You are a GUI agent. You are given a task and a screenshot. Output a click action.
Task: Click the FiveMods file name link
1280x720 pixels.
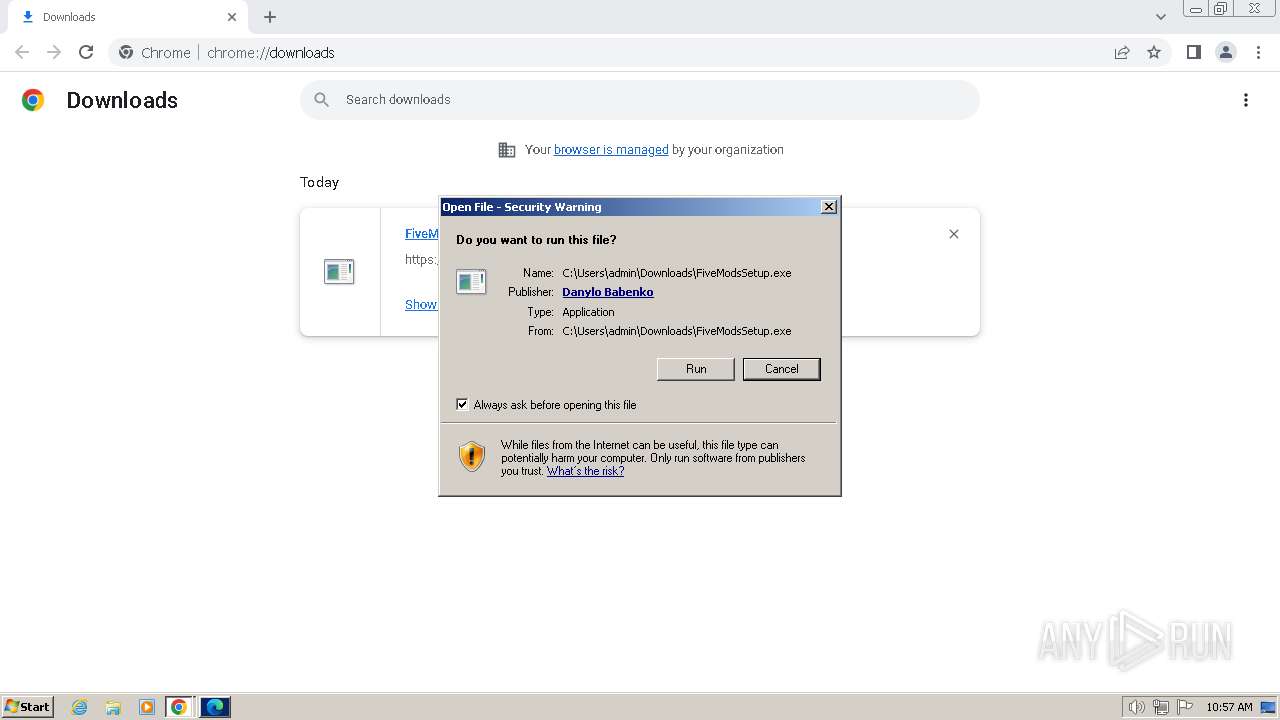click(x=421, y=234)
